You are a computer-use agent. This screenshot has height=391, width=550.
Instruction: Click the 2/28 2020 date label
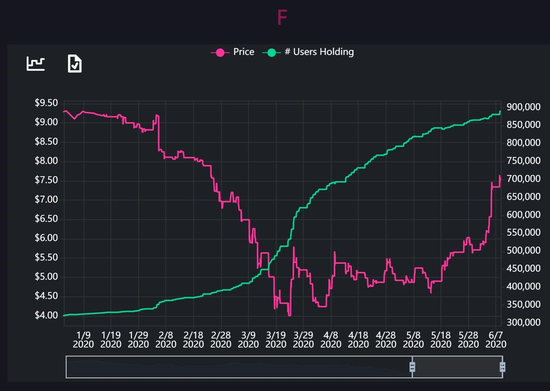221,340
